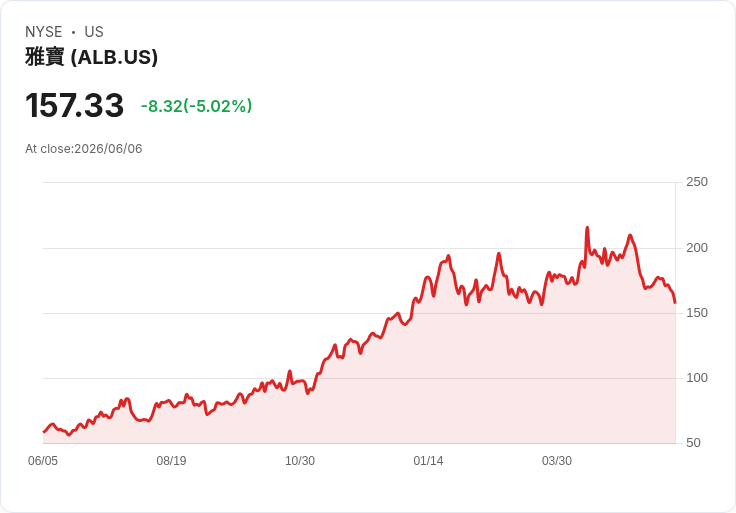
Task: Select the 100 y-axis label
Action: pyautogui.click(x=697, y=378)
